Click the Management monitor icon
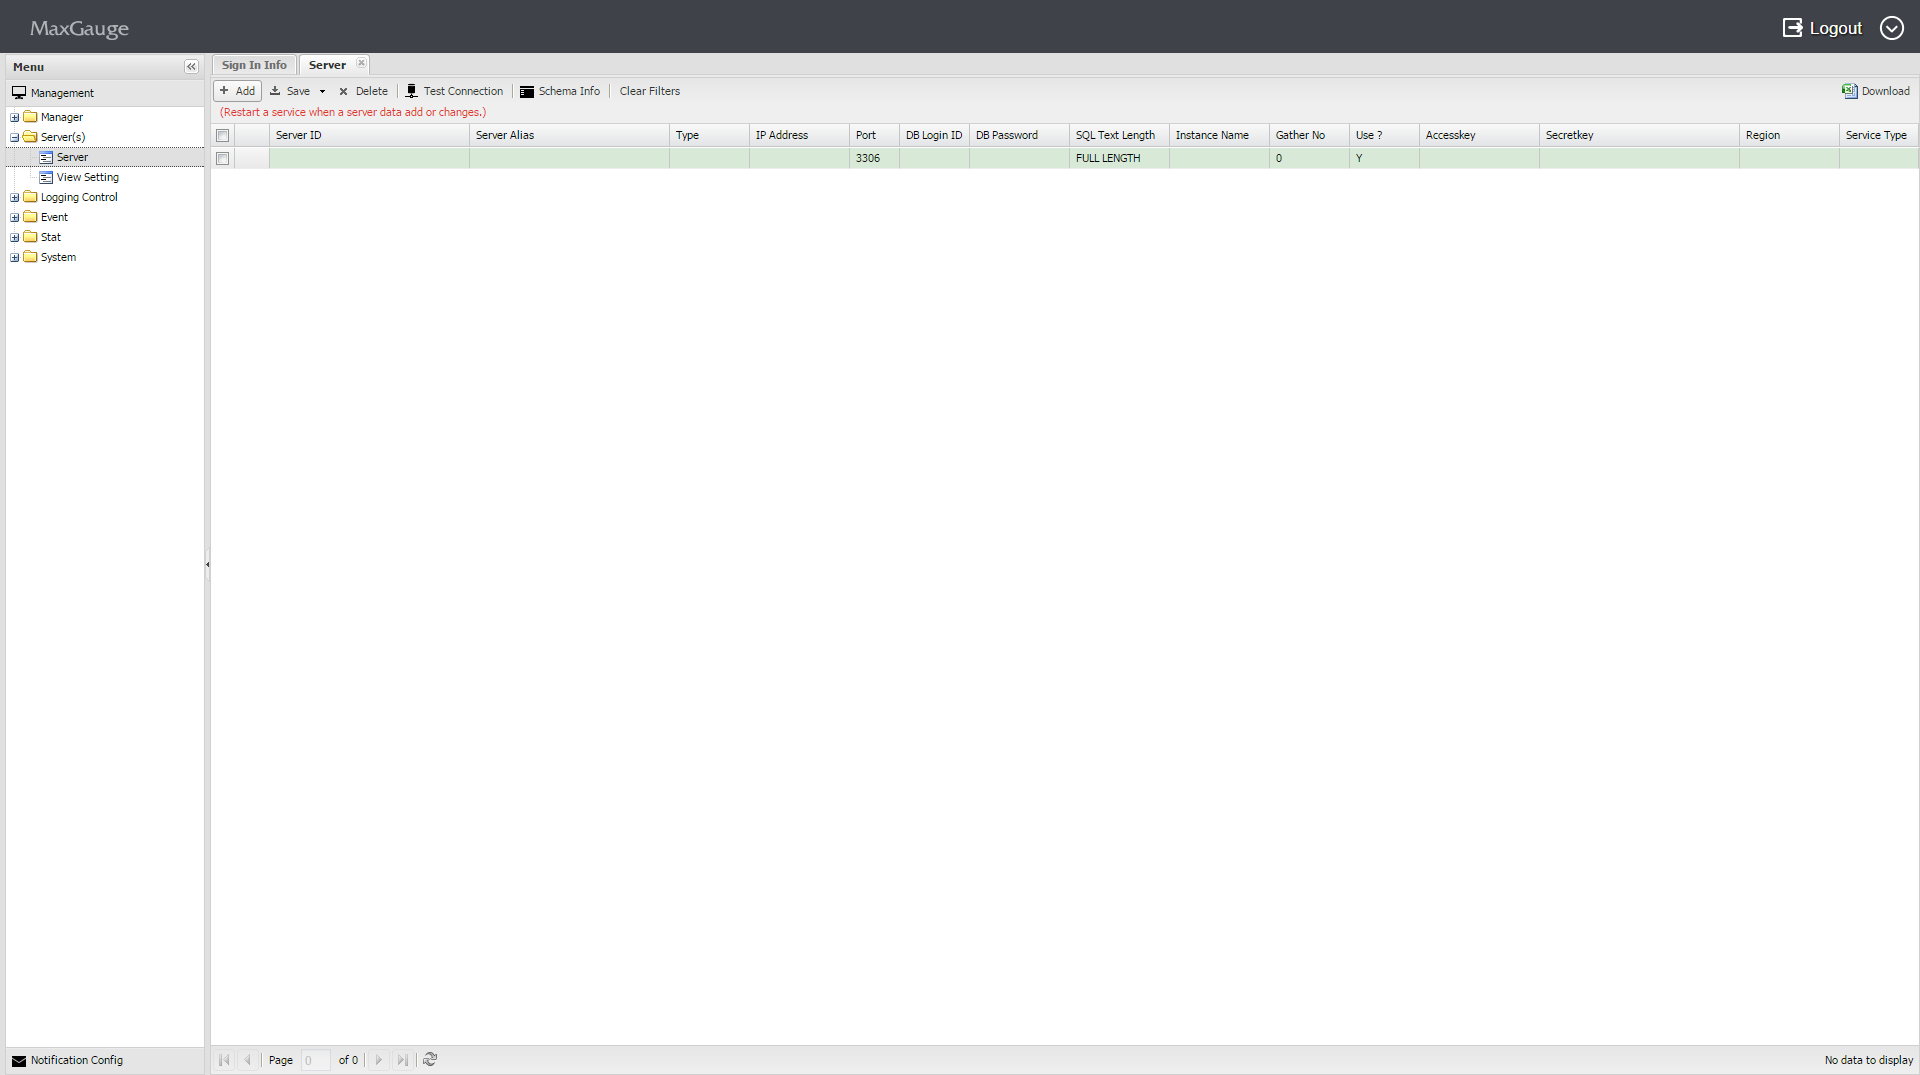 [19, 93]
